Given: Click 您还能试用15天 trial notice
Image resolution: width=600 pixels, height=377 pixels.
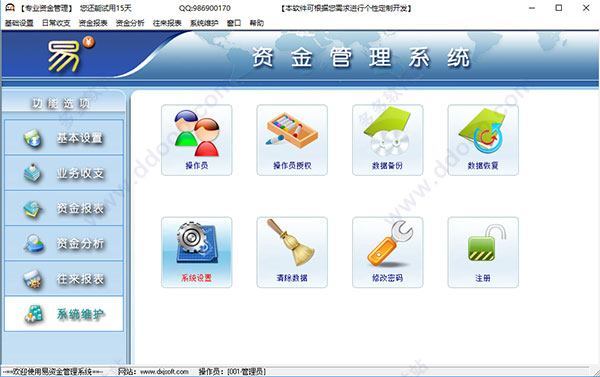Looking at the screenshot, I should pos(105,8).
